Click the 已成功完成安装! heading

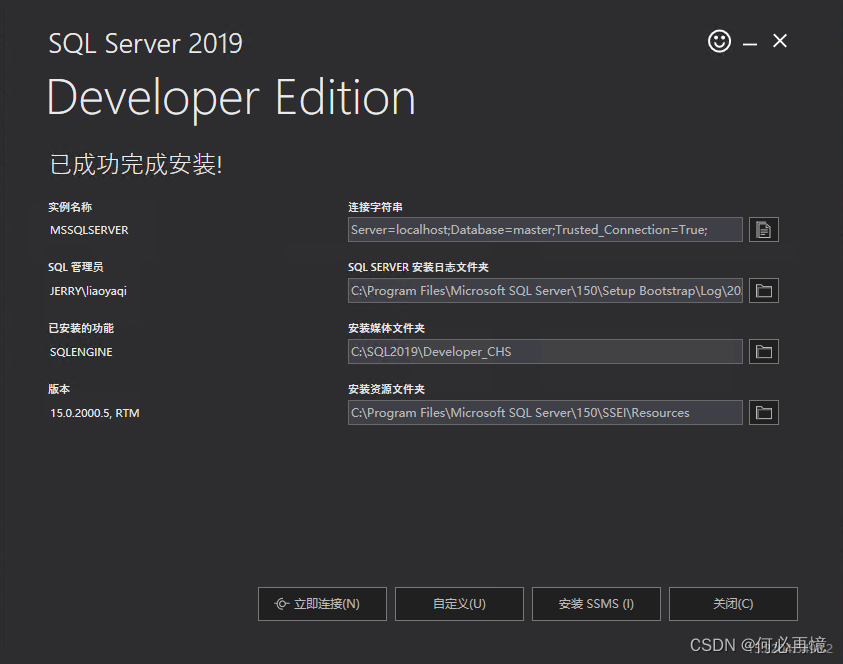[x=136, y=164]
